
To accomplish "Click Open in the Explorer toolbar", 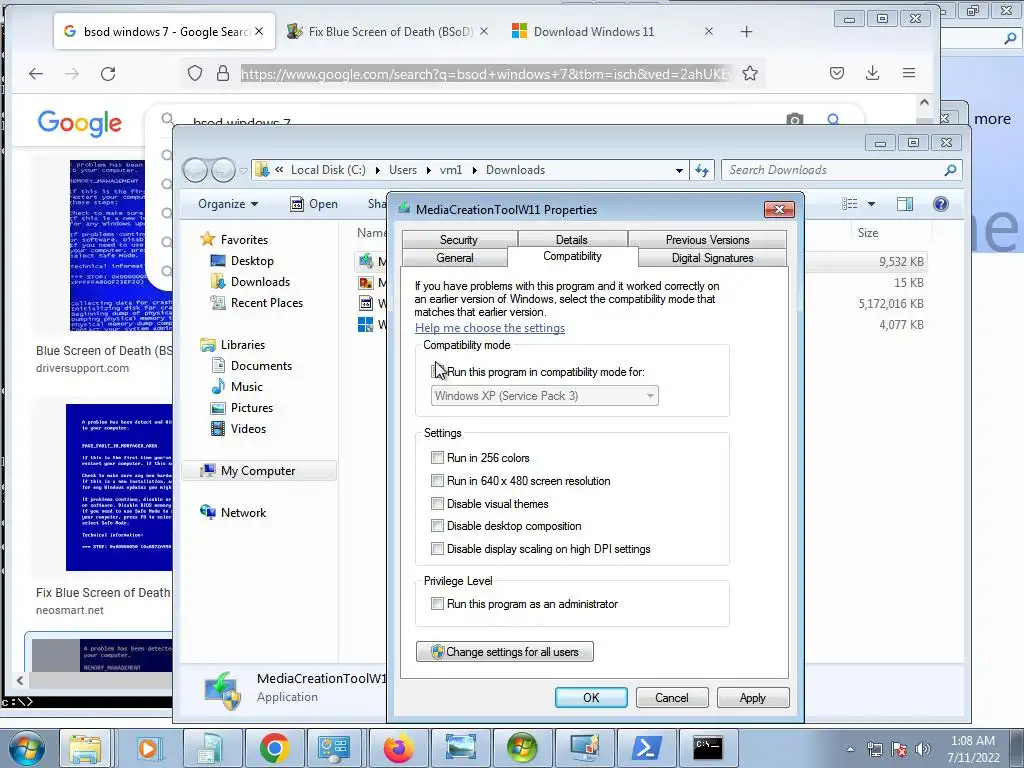I will [x=314, y=204].
